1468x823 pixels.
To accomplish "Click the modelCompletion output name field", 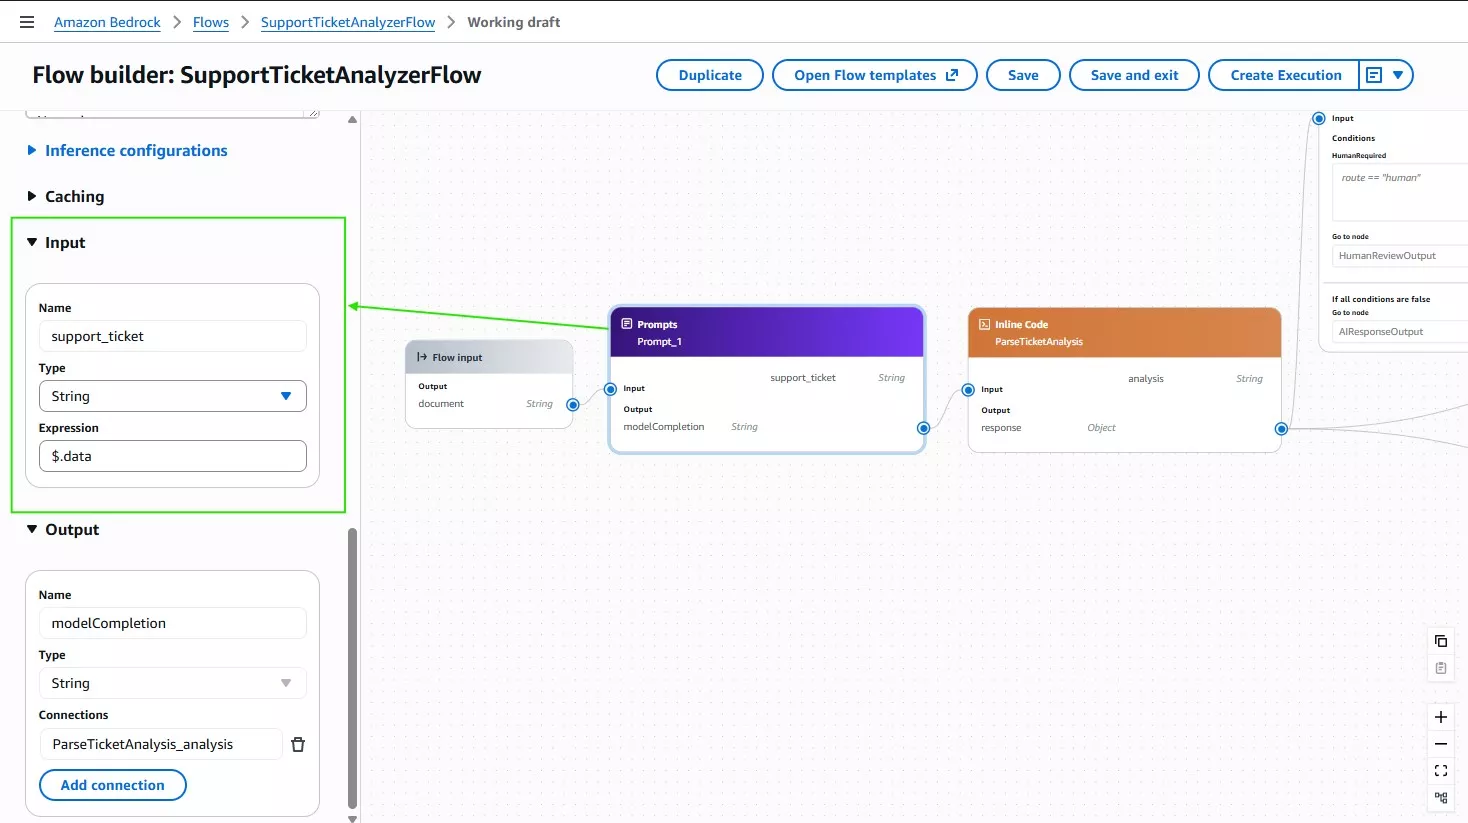I will [x=173, y=623].
